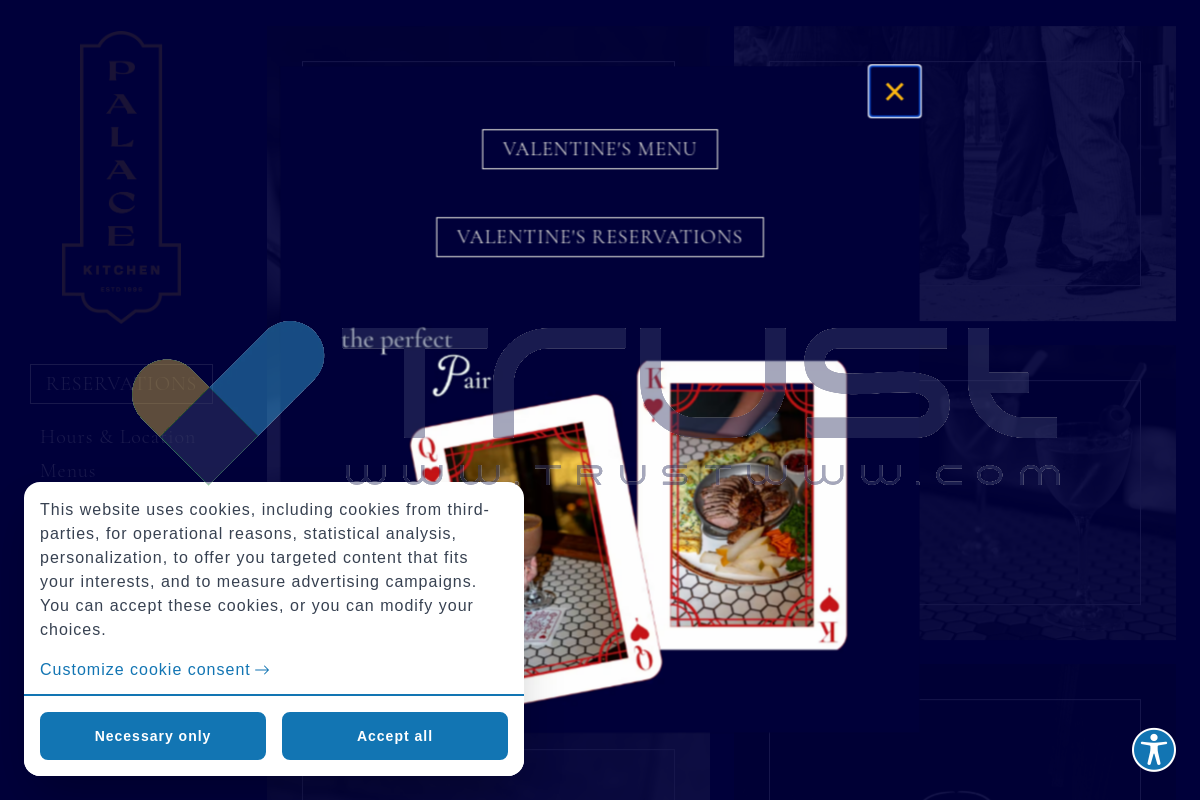Click the Queen of Hearts card image

(x=537, y=550)
